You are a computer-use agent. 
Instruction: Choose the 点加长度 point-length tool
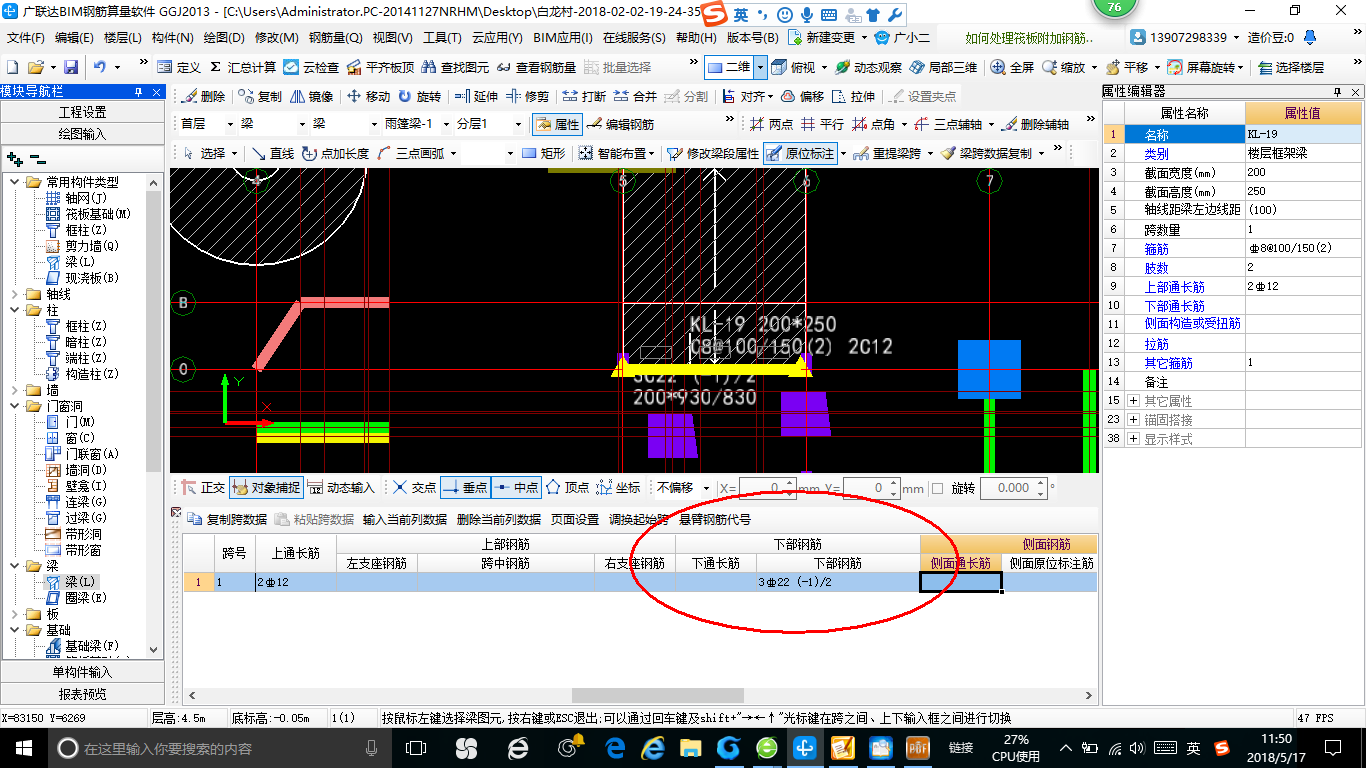(335, 153)
